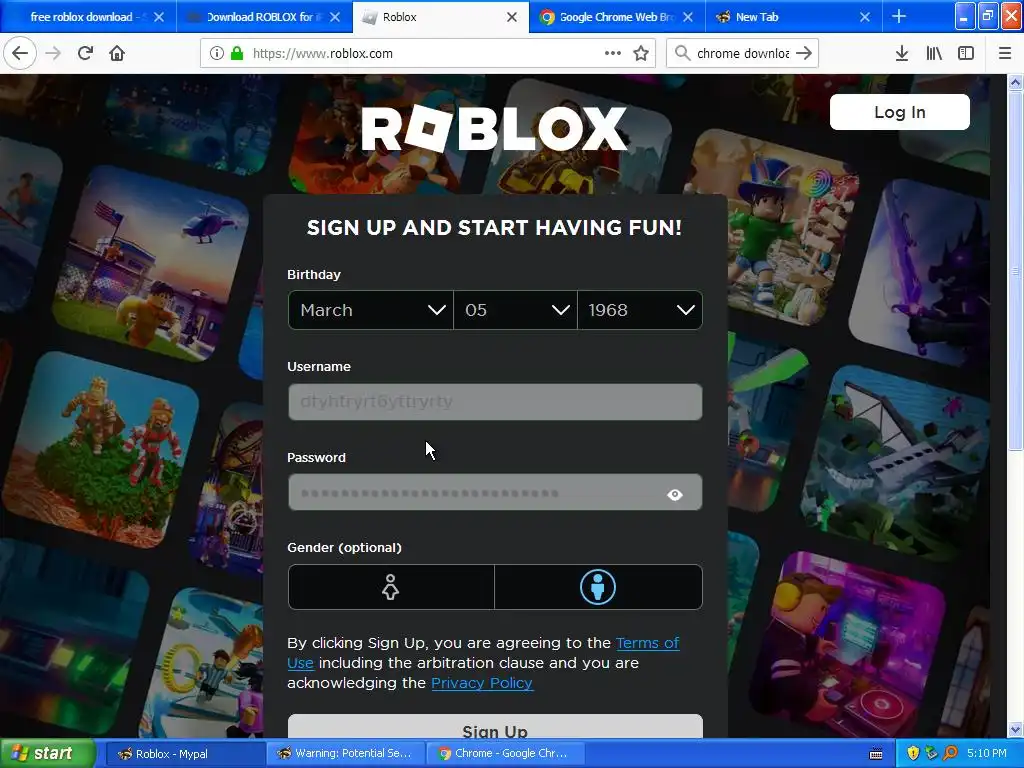Open the downloads arrow icon
The width and height of the screenshot is (1024, 768).
tap(902, 53)
